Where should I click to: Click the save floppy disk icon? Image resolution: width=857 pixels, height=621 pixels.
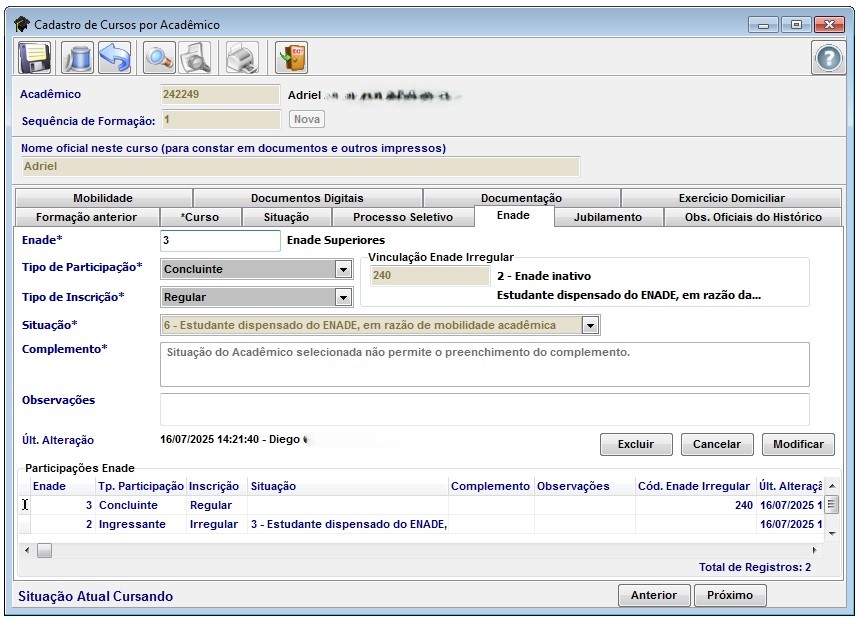pyautogui.click(x=35, y=58)
